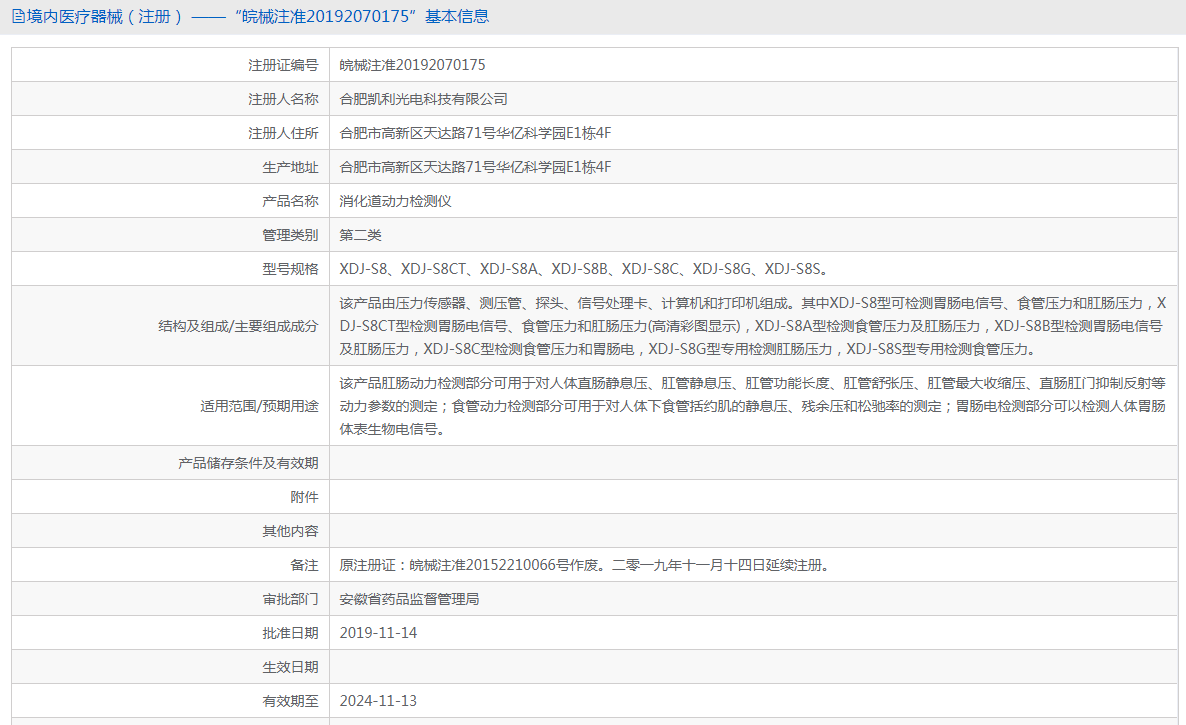This screenshot has height=725, width=1186.
Task: Click the product name 消化道动力检测仪
Action: [x=394, y=200]
